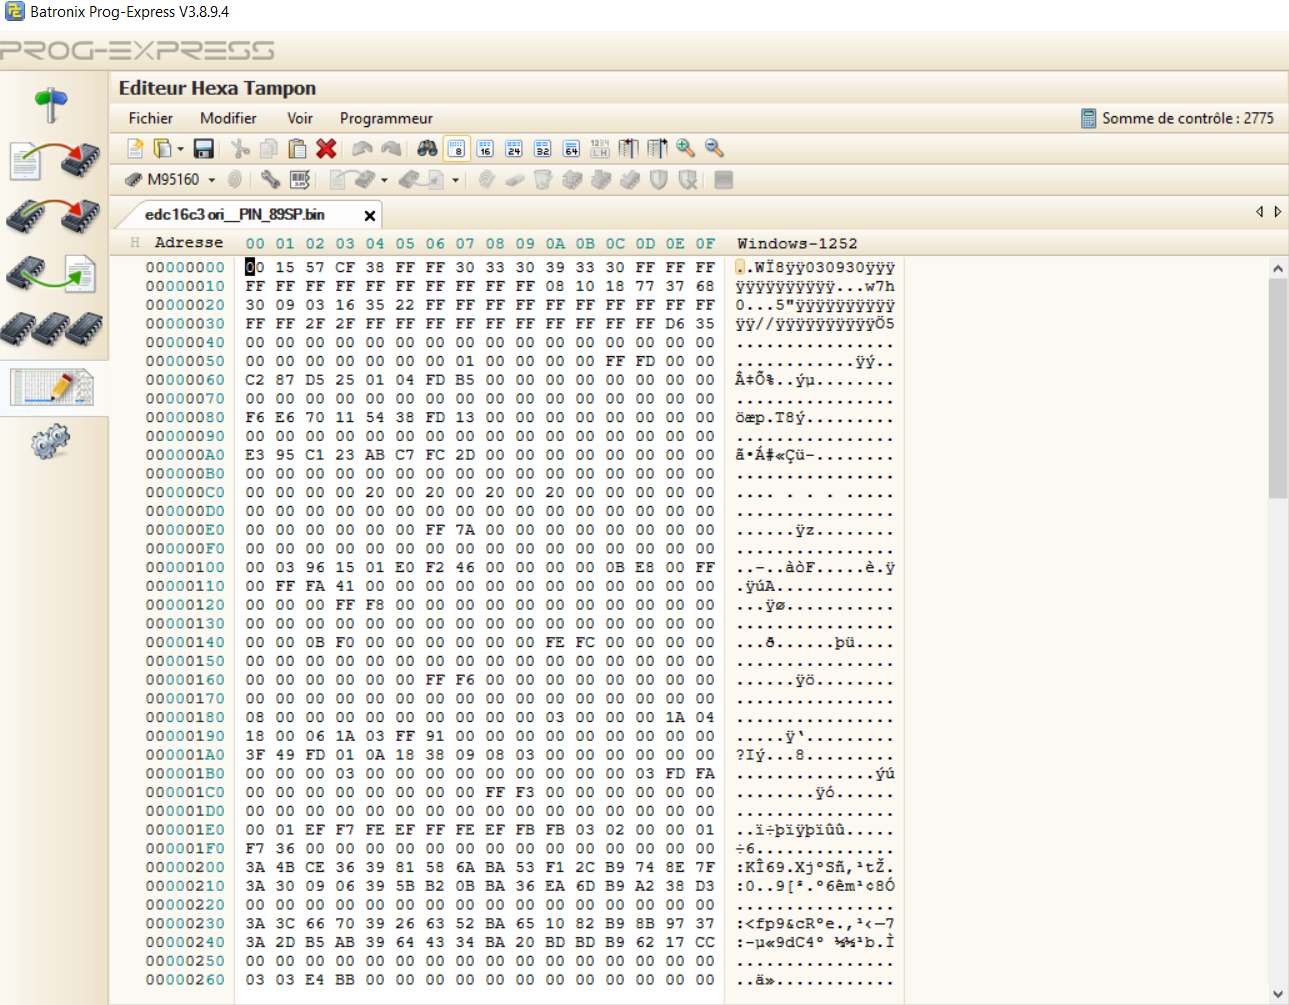
Task: Click the wrench device options icon
Action: (270, 179)
